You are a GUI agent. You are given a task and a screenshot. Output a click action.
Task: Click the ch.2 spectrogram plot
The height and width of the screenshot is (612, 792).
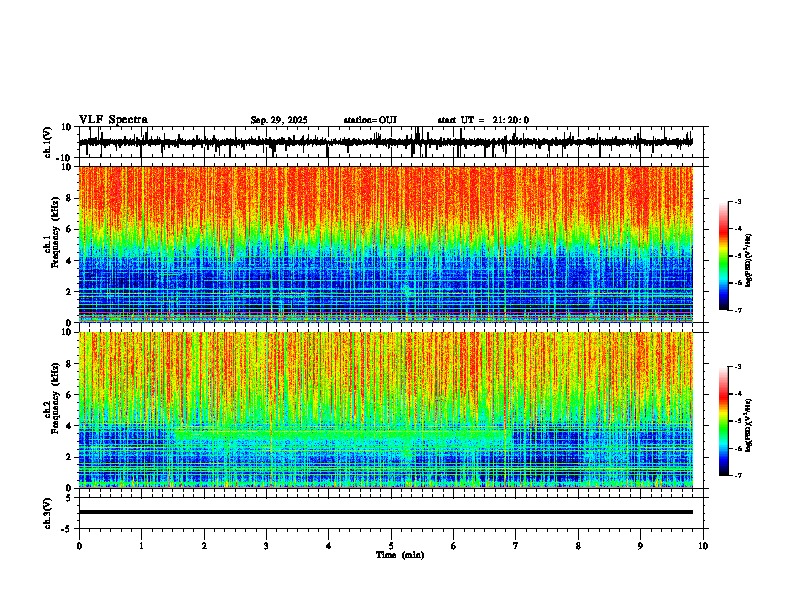click(386, 410)
